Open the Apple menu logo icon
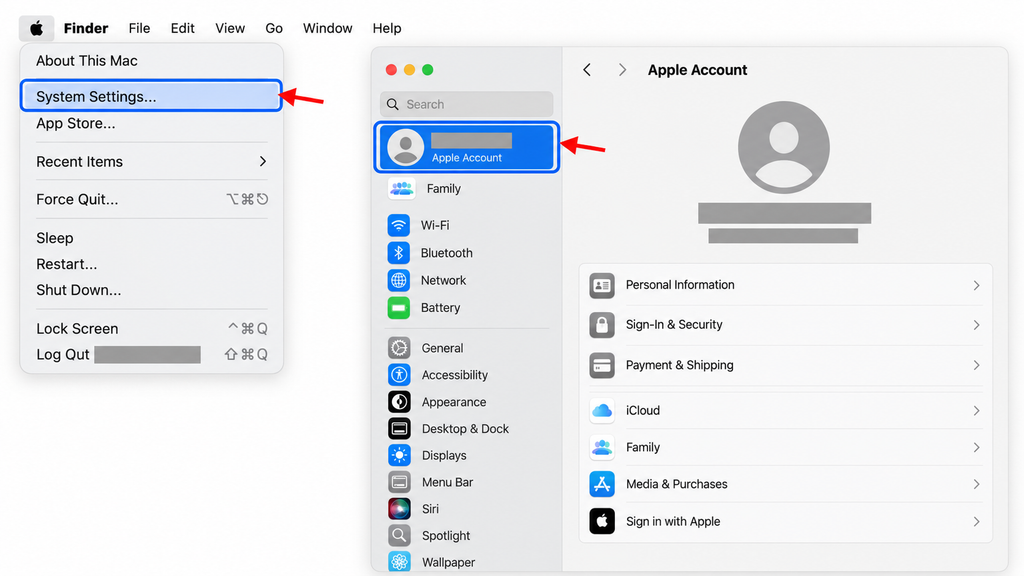 click(x=37, y=28)
